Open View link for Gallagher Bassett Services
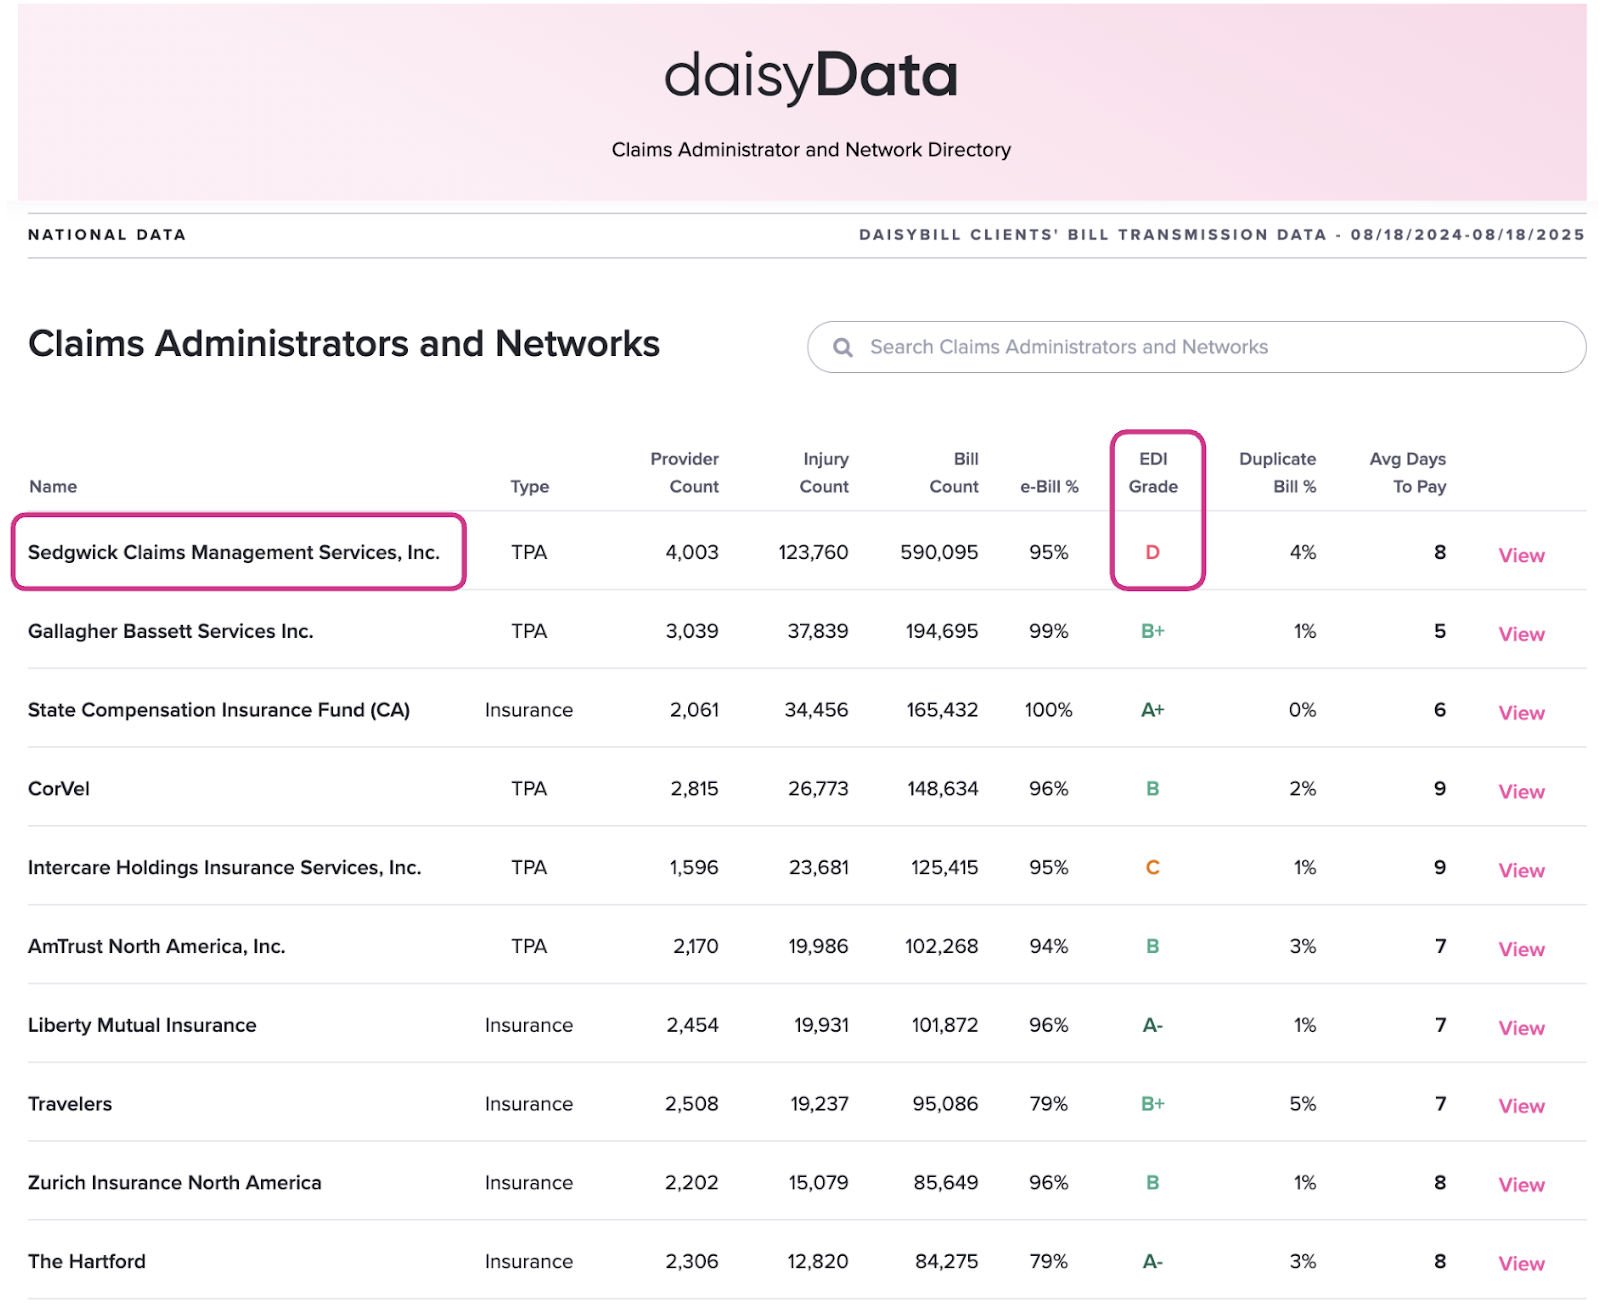Viewport: 1600px width, 1312px height. tap(1521, 634)
